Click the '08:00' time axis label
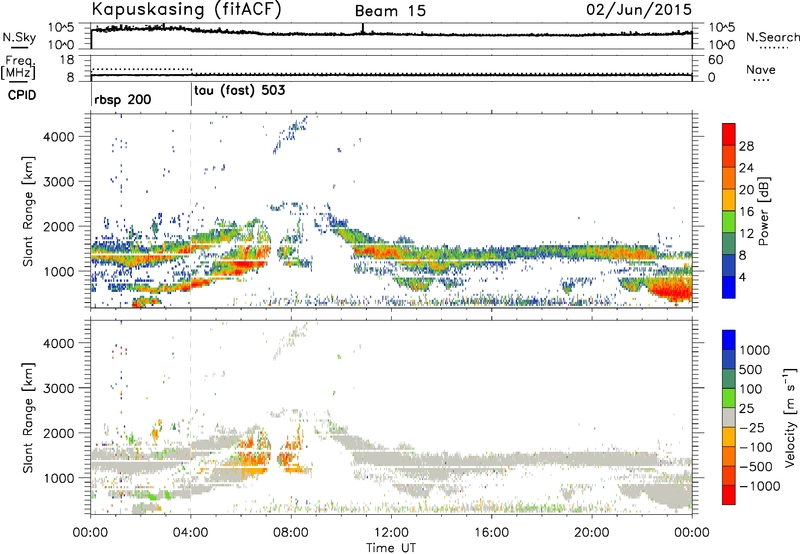Screen dimensions: 800x554 (291, 533)
